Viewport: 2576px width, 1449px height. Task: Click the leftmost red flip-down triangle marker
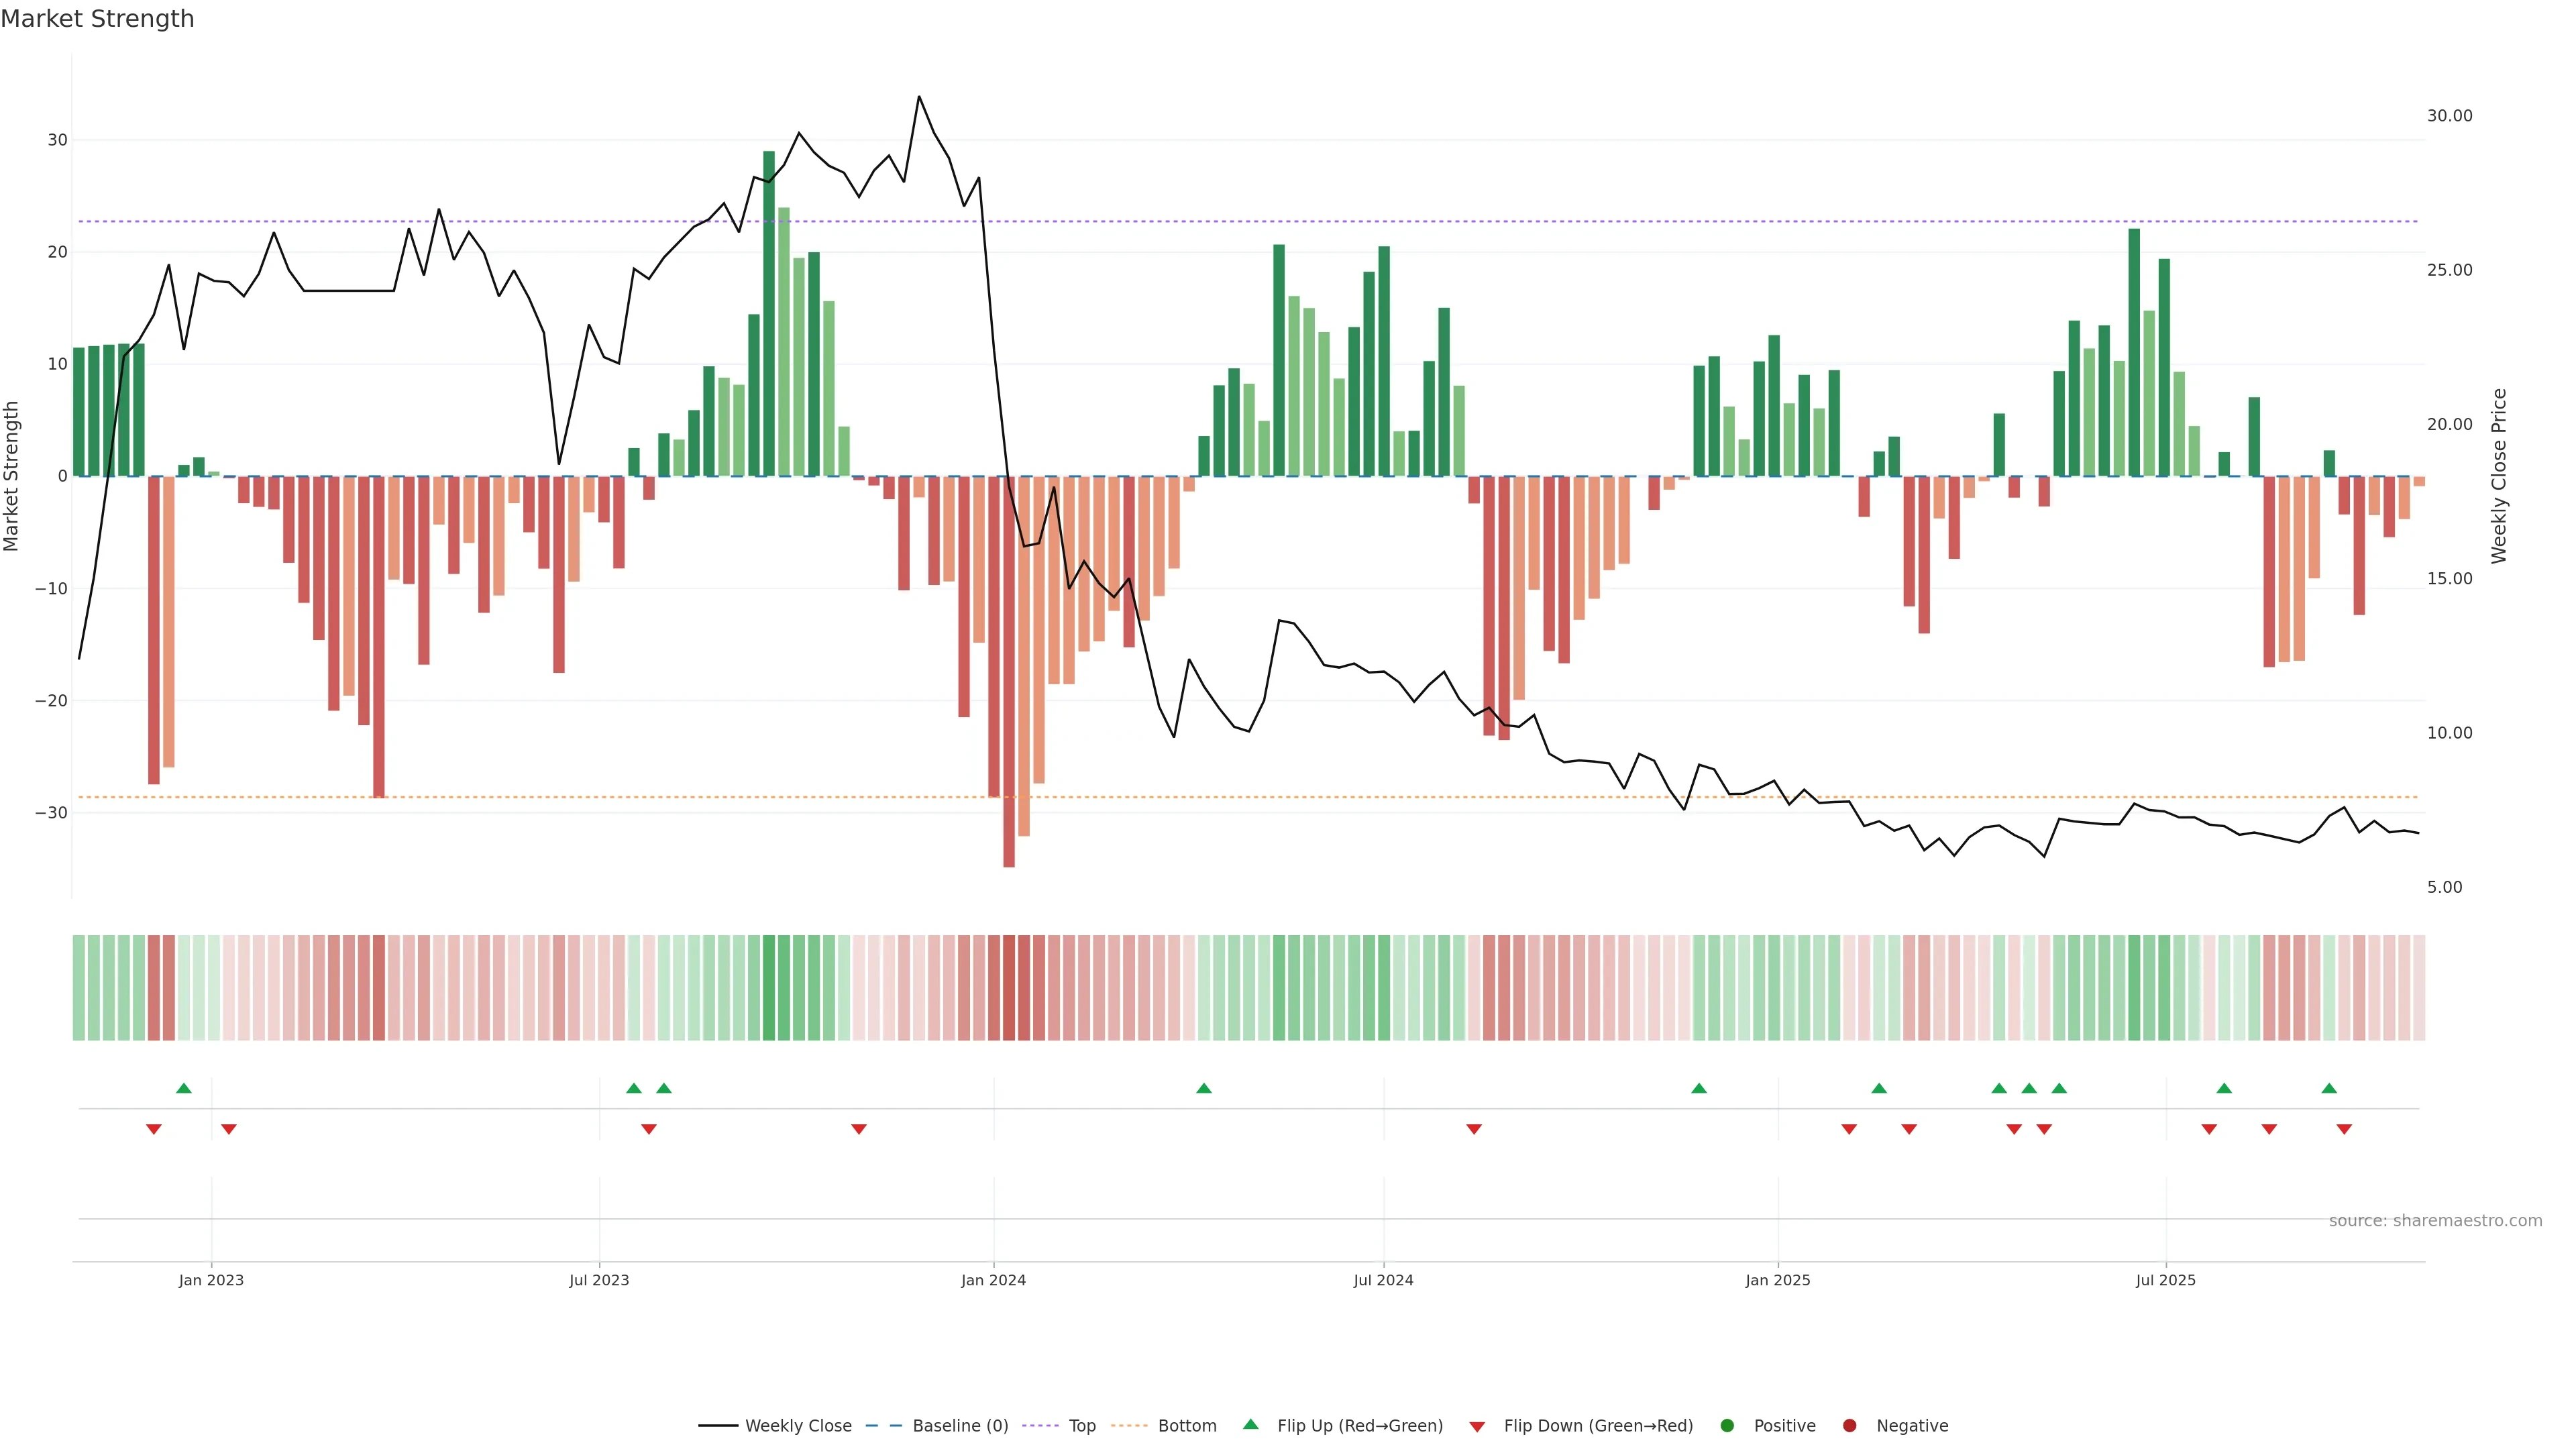tap(153, 1129)
